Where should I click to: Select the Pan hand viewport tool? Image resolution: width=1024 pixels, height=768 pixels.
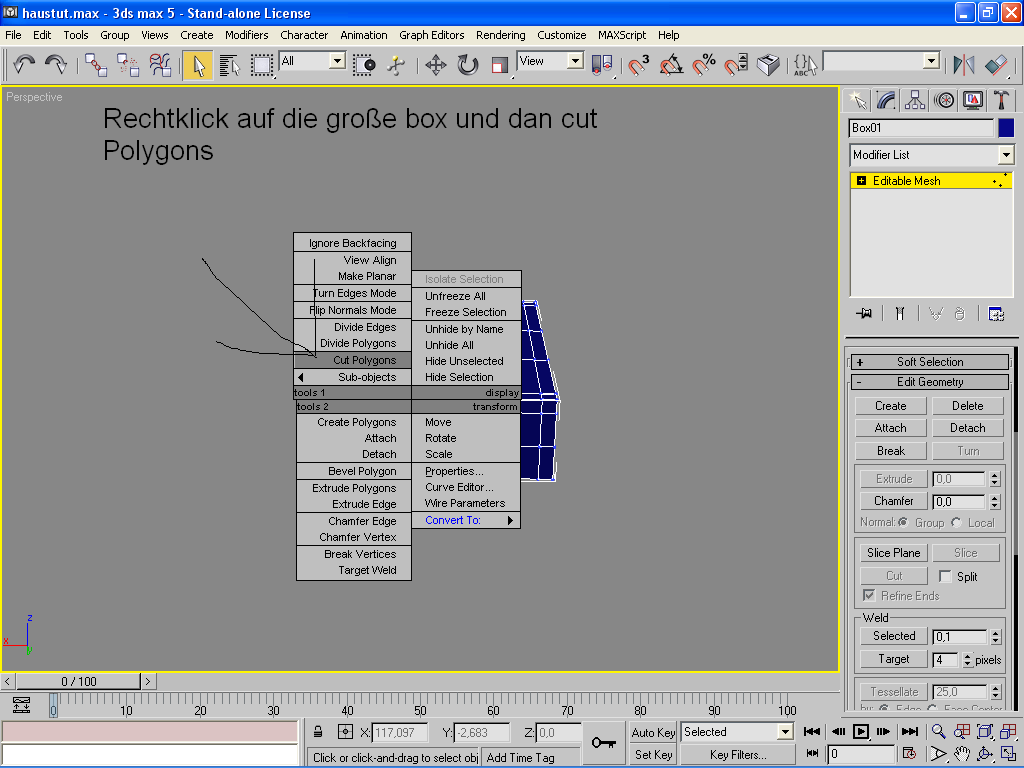click(x=961, y=754)
